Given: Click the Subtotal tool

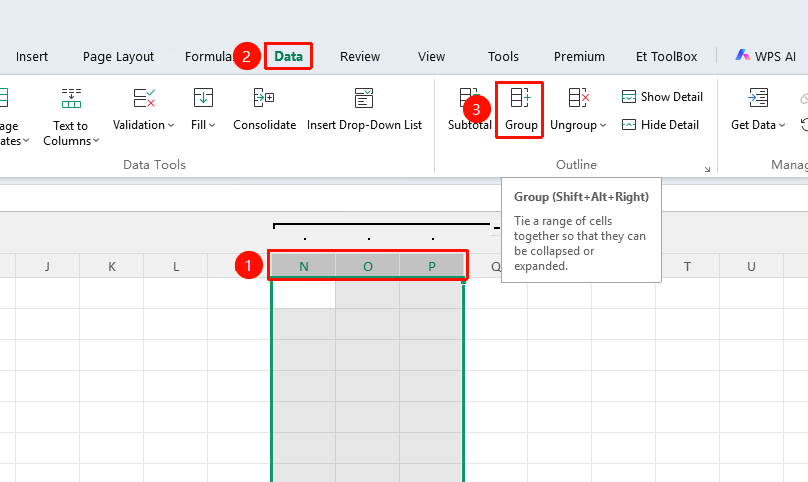Looking at the screenshot, I should point(469,109).
